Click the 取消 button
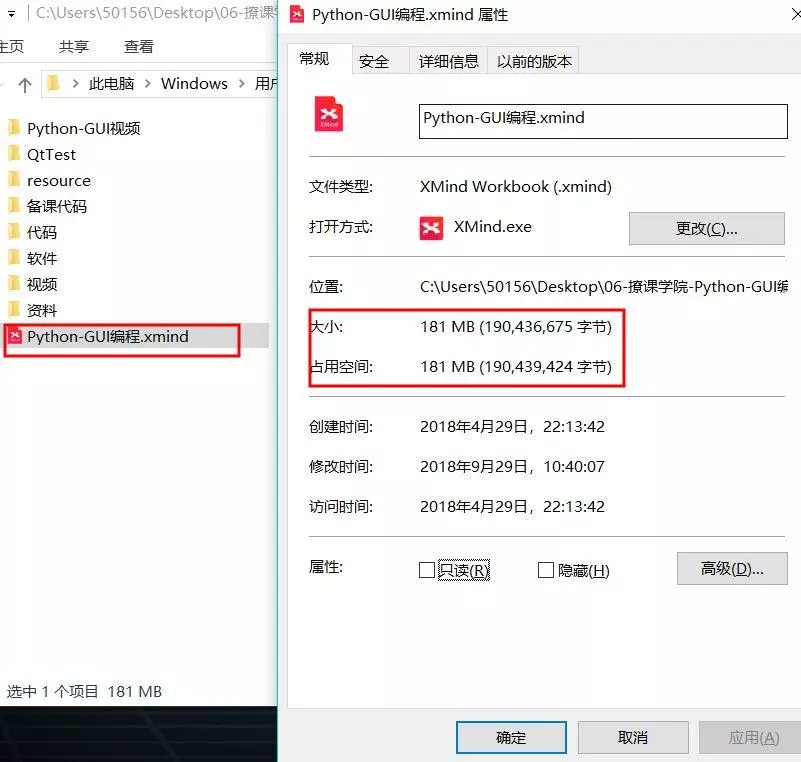The width and height of the screenshot is (801, 762). [x=633, y=737]
